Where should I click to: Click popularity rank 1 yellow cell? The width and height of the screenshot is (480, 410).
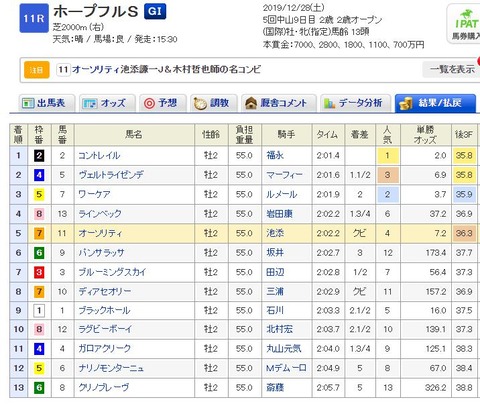[387, 155]
